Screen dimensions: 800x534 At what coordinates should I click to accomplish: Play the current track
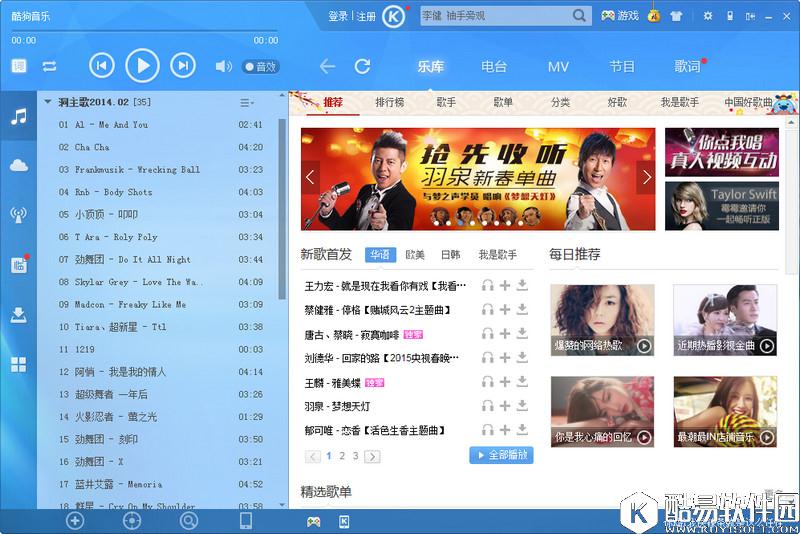click(142, 65)
